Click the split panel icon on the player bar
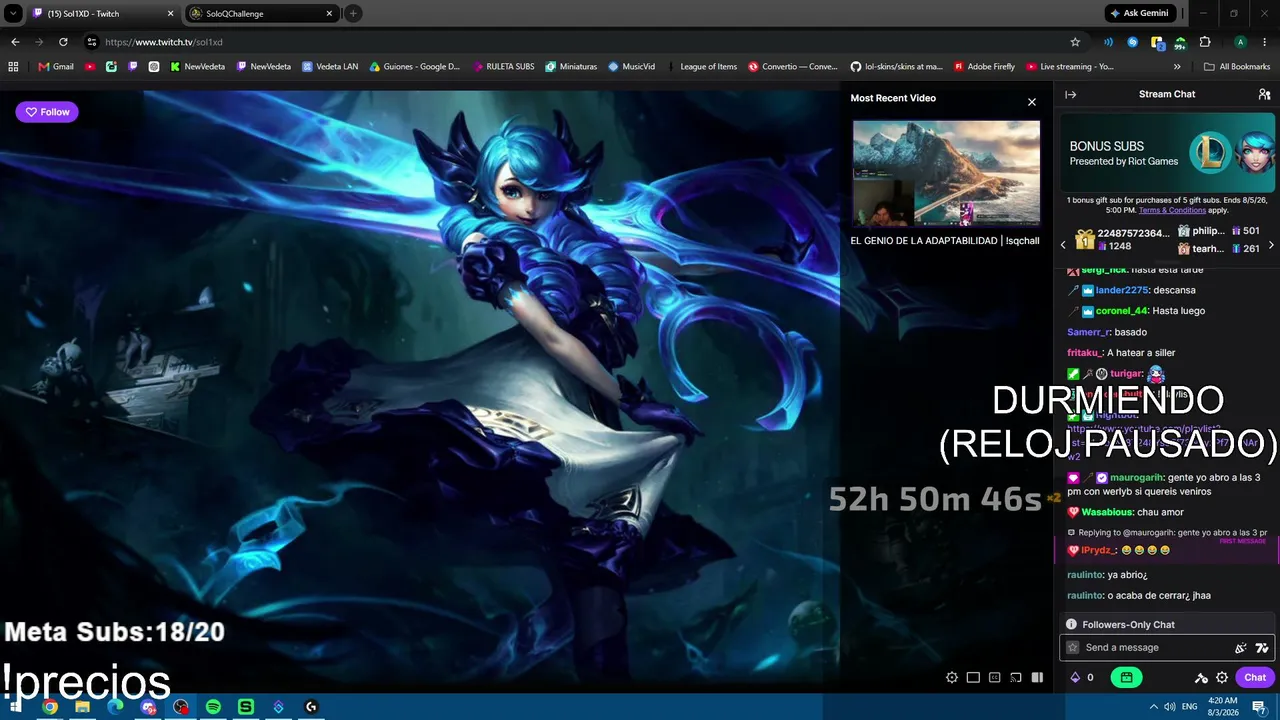The width and height of the screenshot is (1280, 720). coord(1037,677)
